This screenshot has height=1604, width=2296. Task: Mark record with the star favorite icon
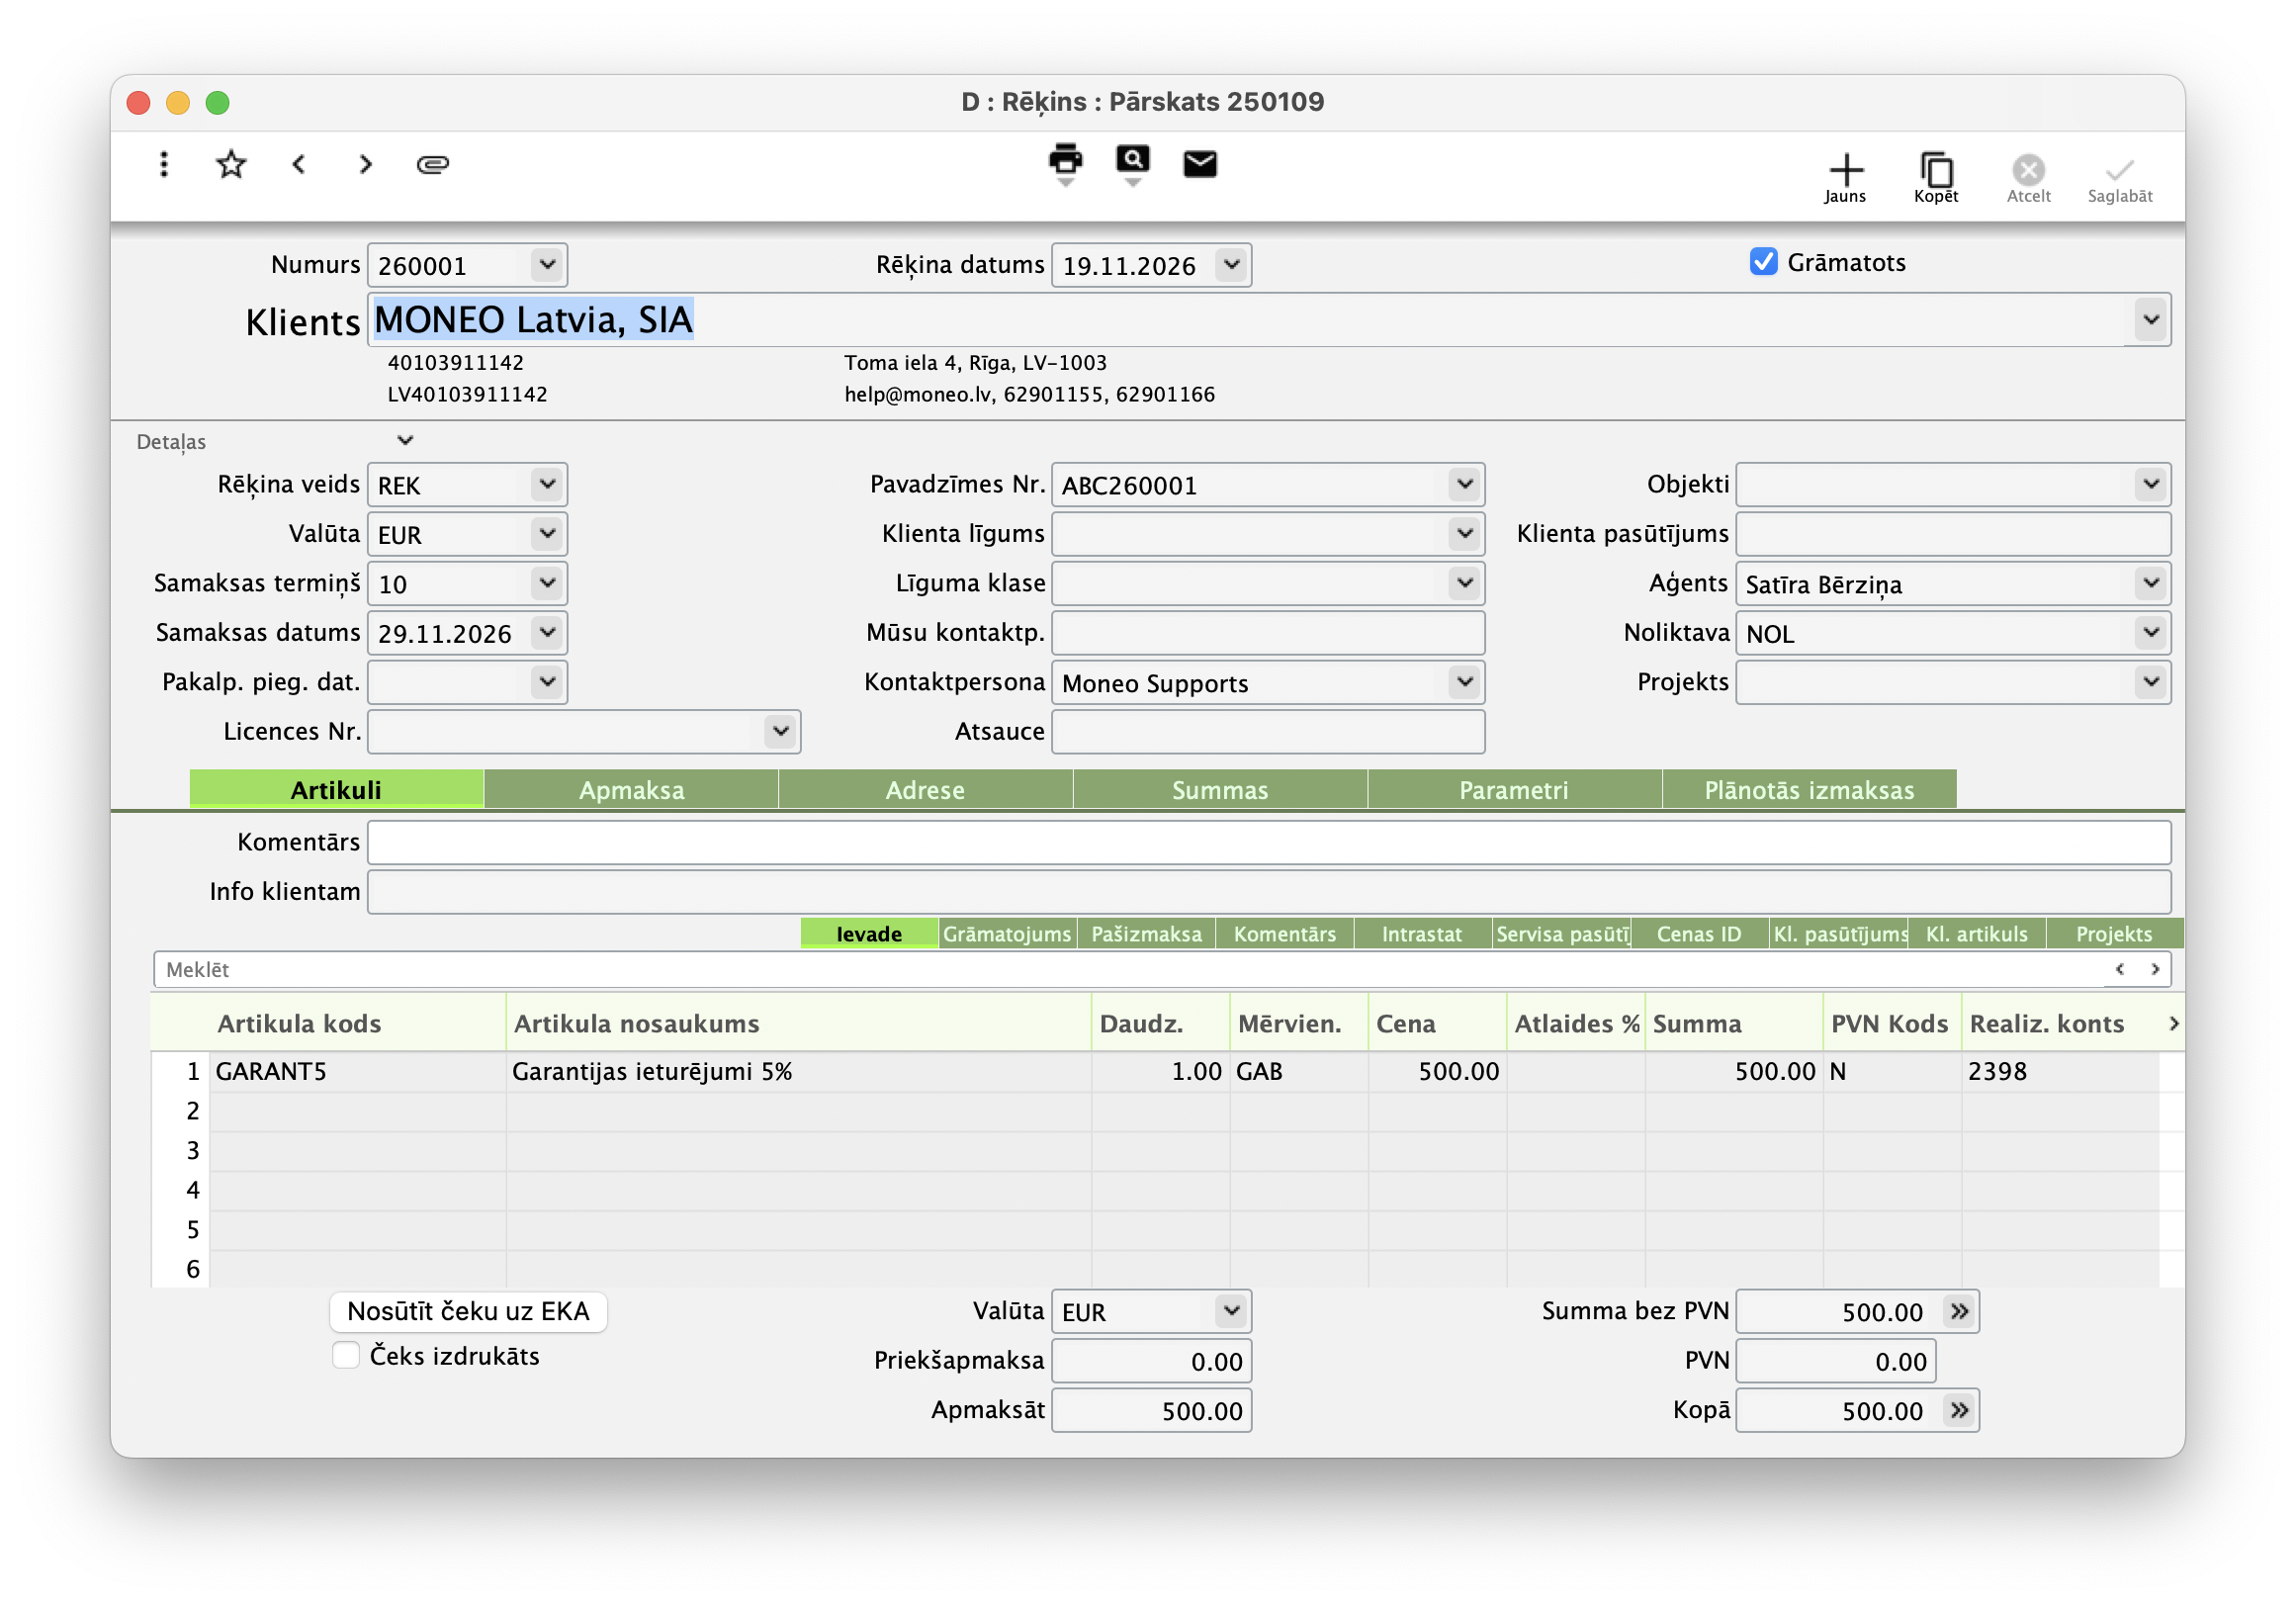pos(231,164)
